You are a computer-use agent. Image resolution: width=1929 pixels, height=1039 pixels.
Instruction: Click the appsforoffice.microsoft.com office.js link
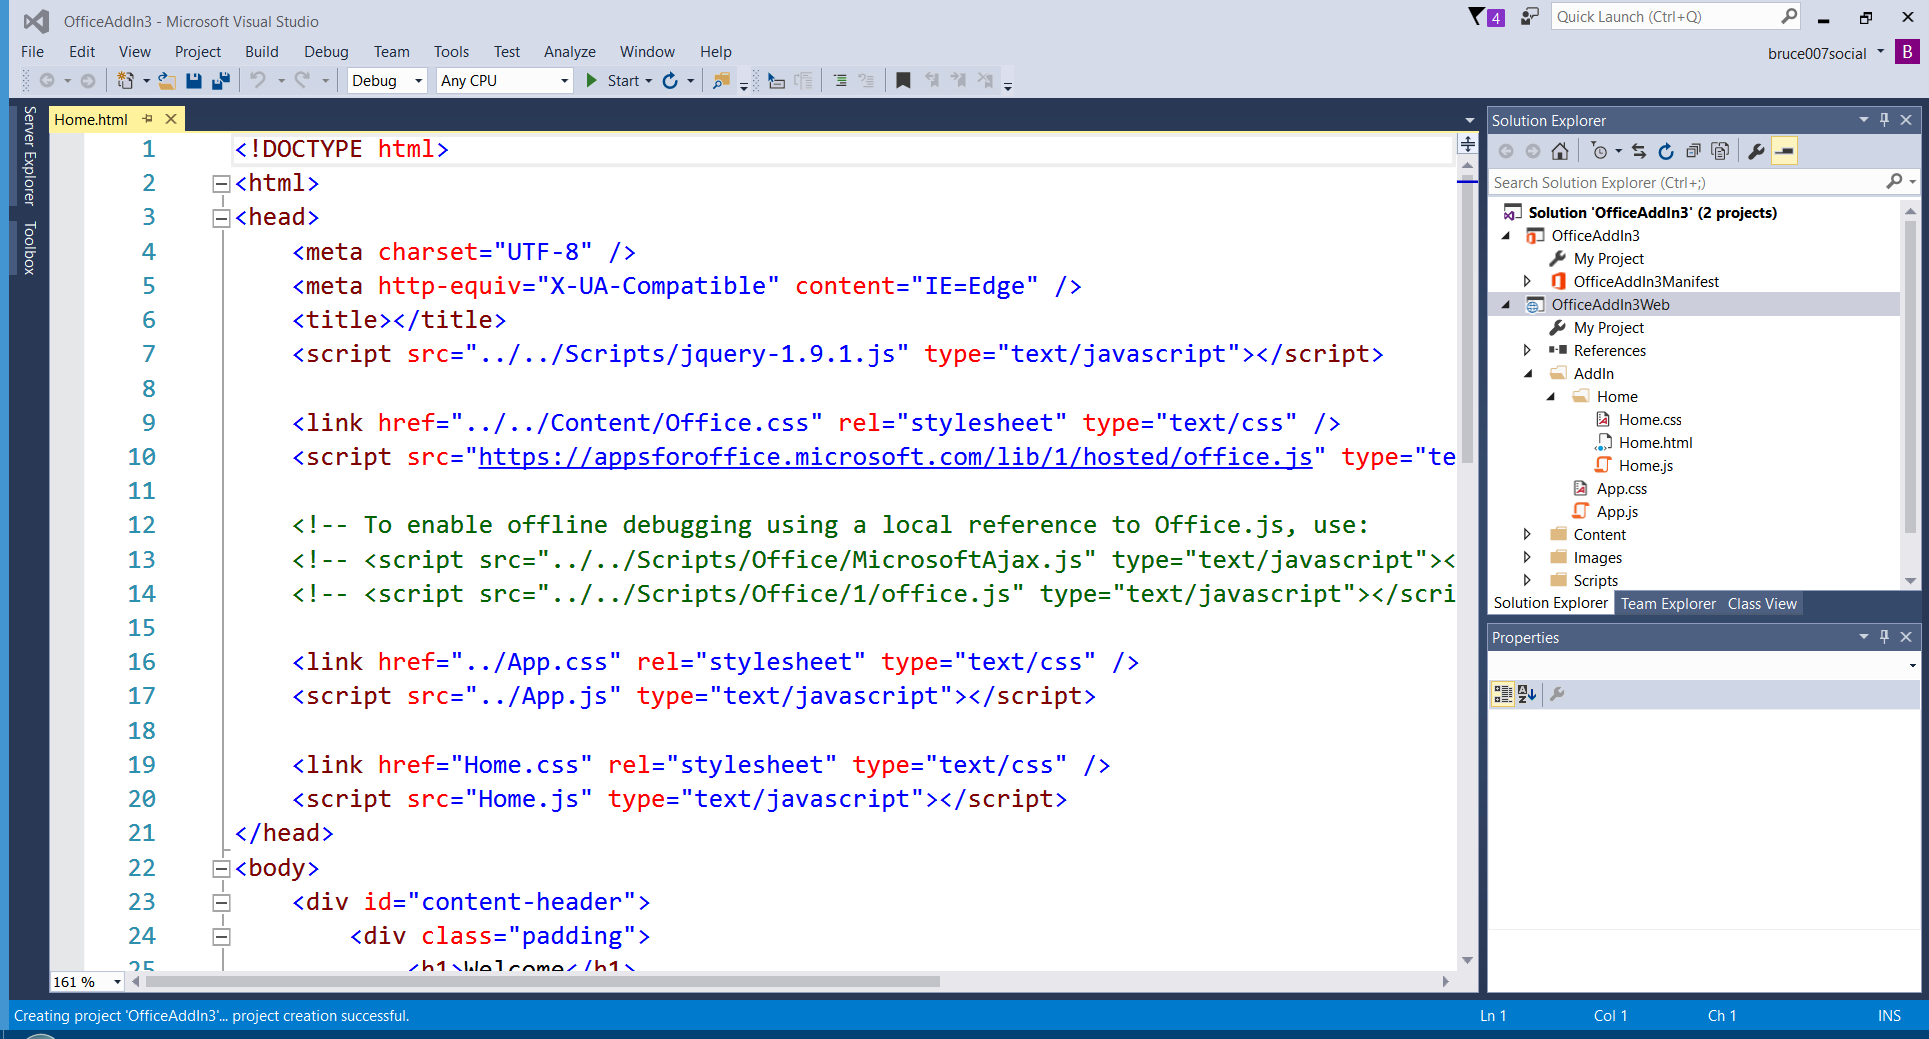pyautogui.click(x=895, y=457)
